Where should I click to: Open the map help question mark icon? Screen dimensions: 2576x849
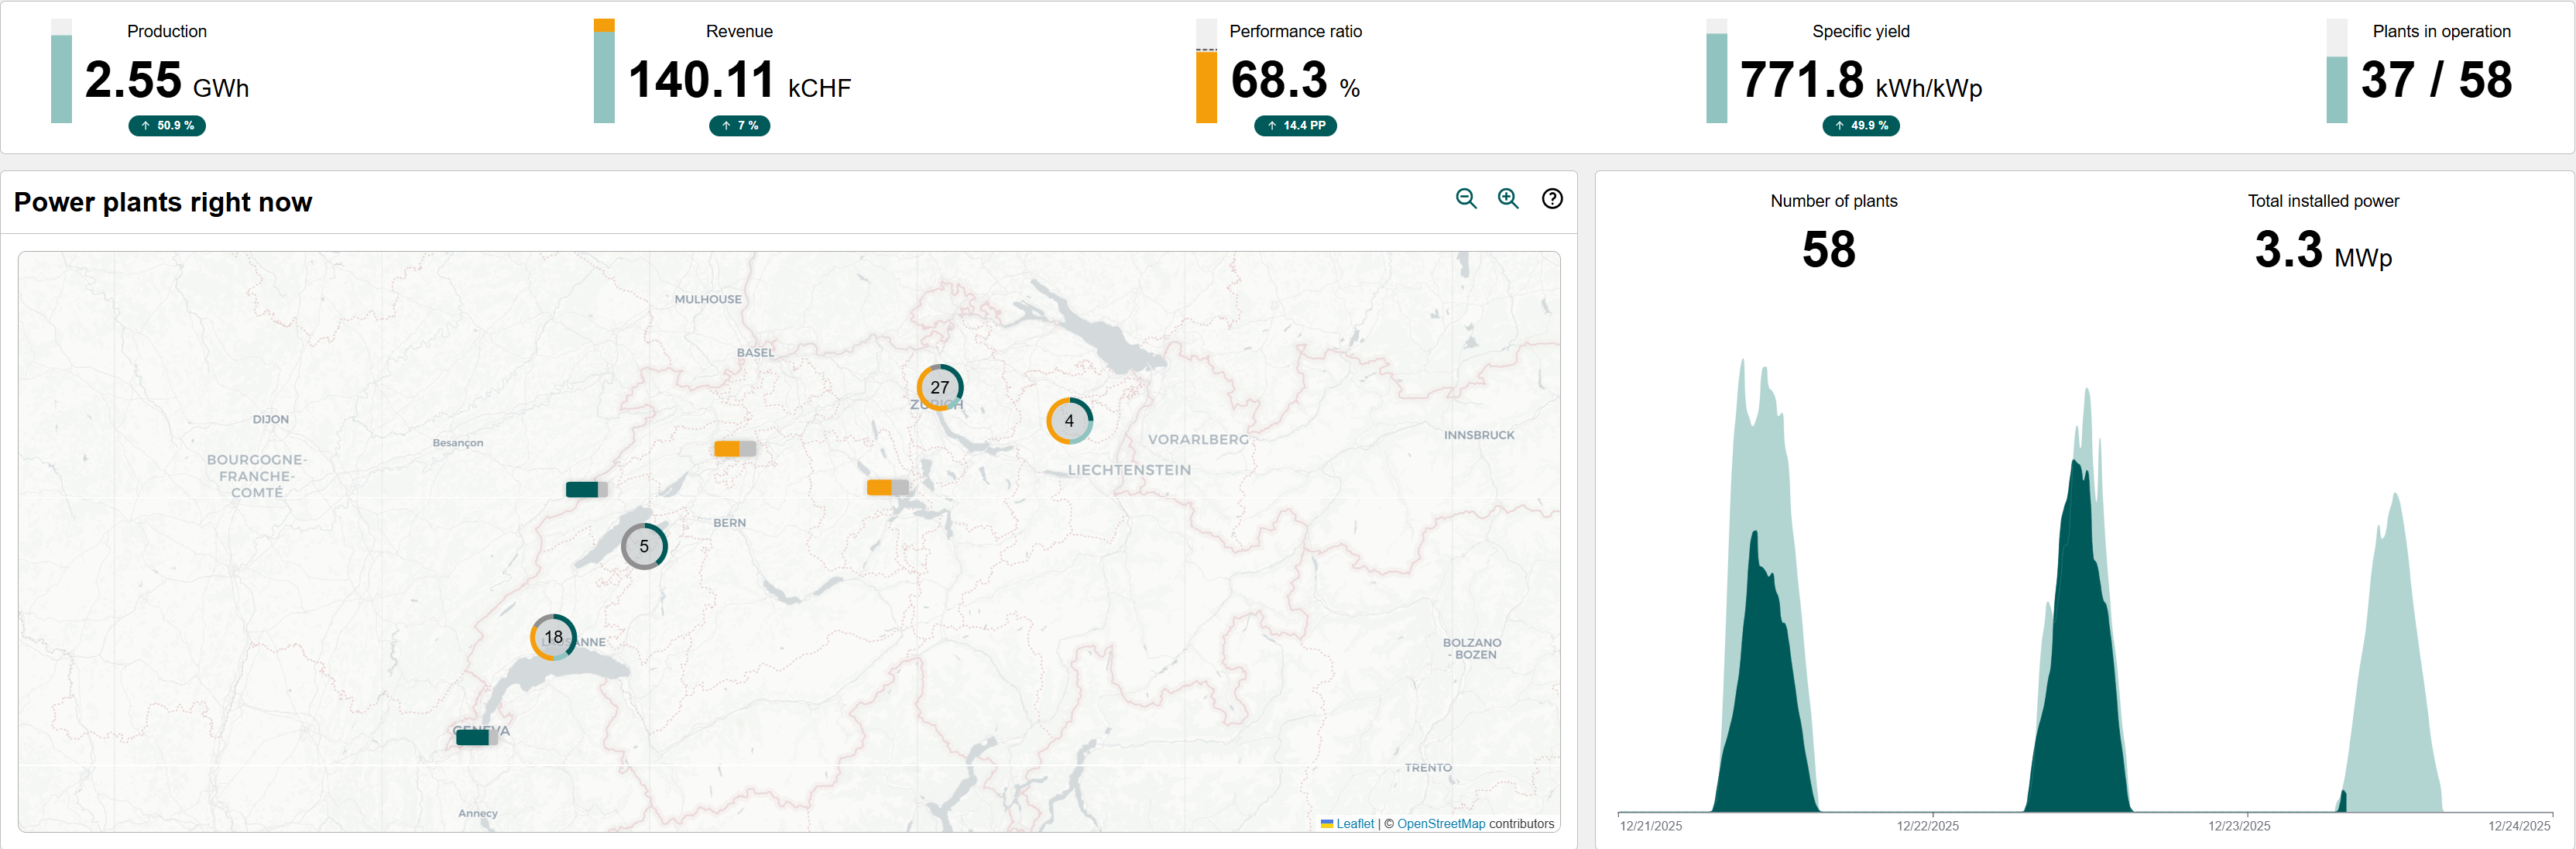[1552, 199]
